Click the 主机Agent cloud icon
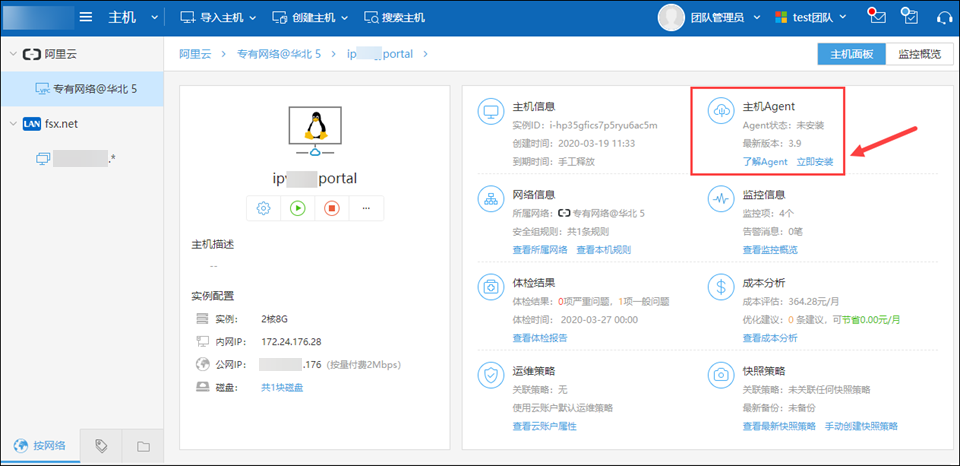960x466 pixels. point(722,111)
